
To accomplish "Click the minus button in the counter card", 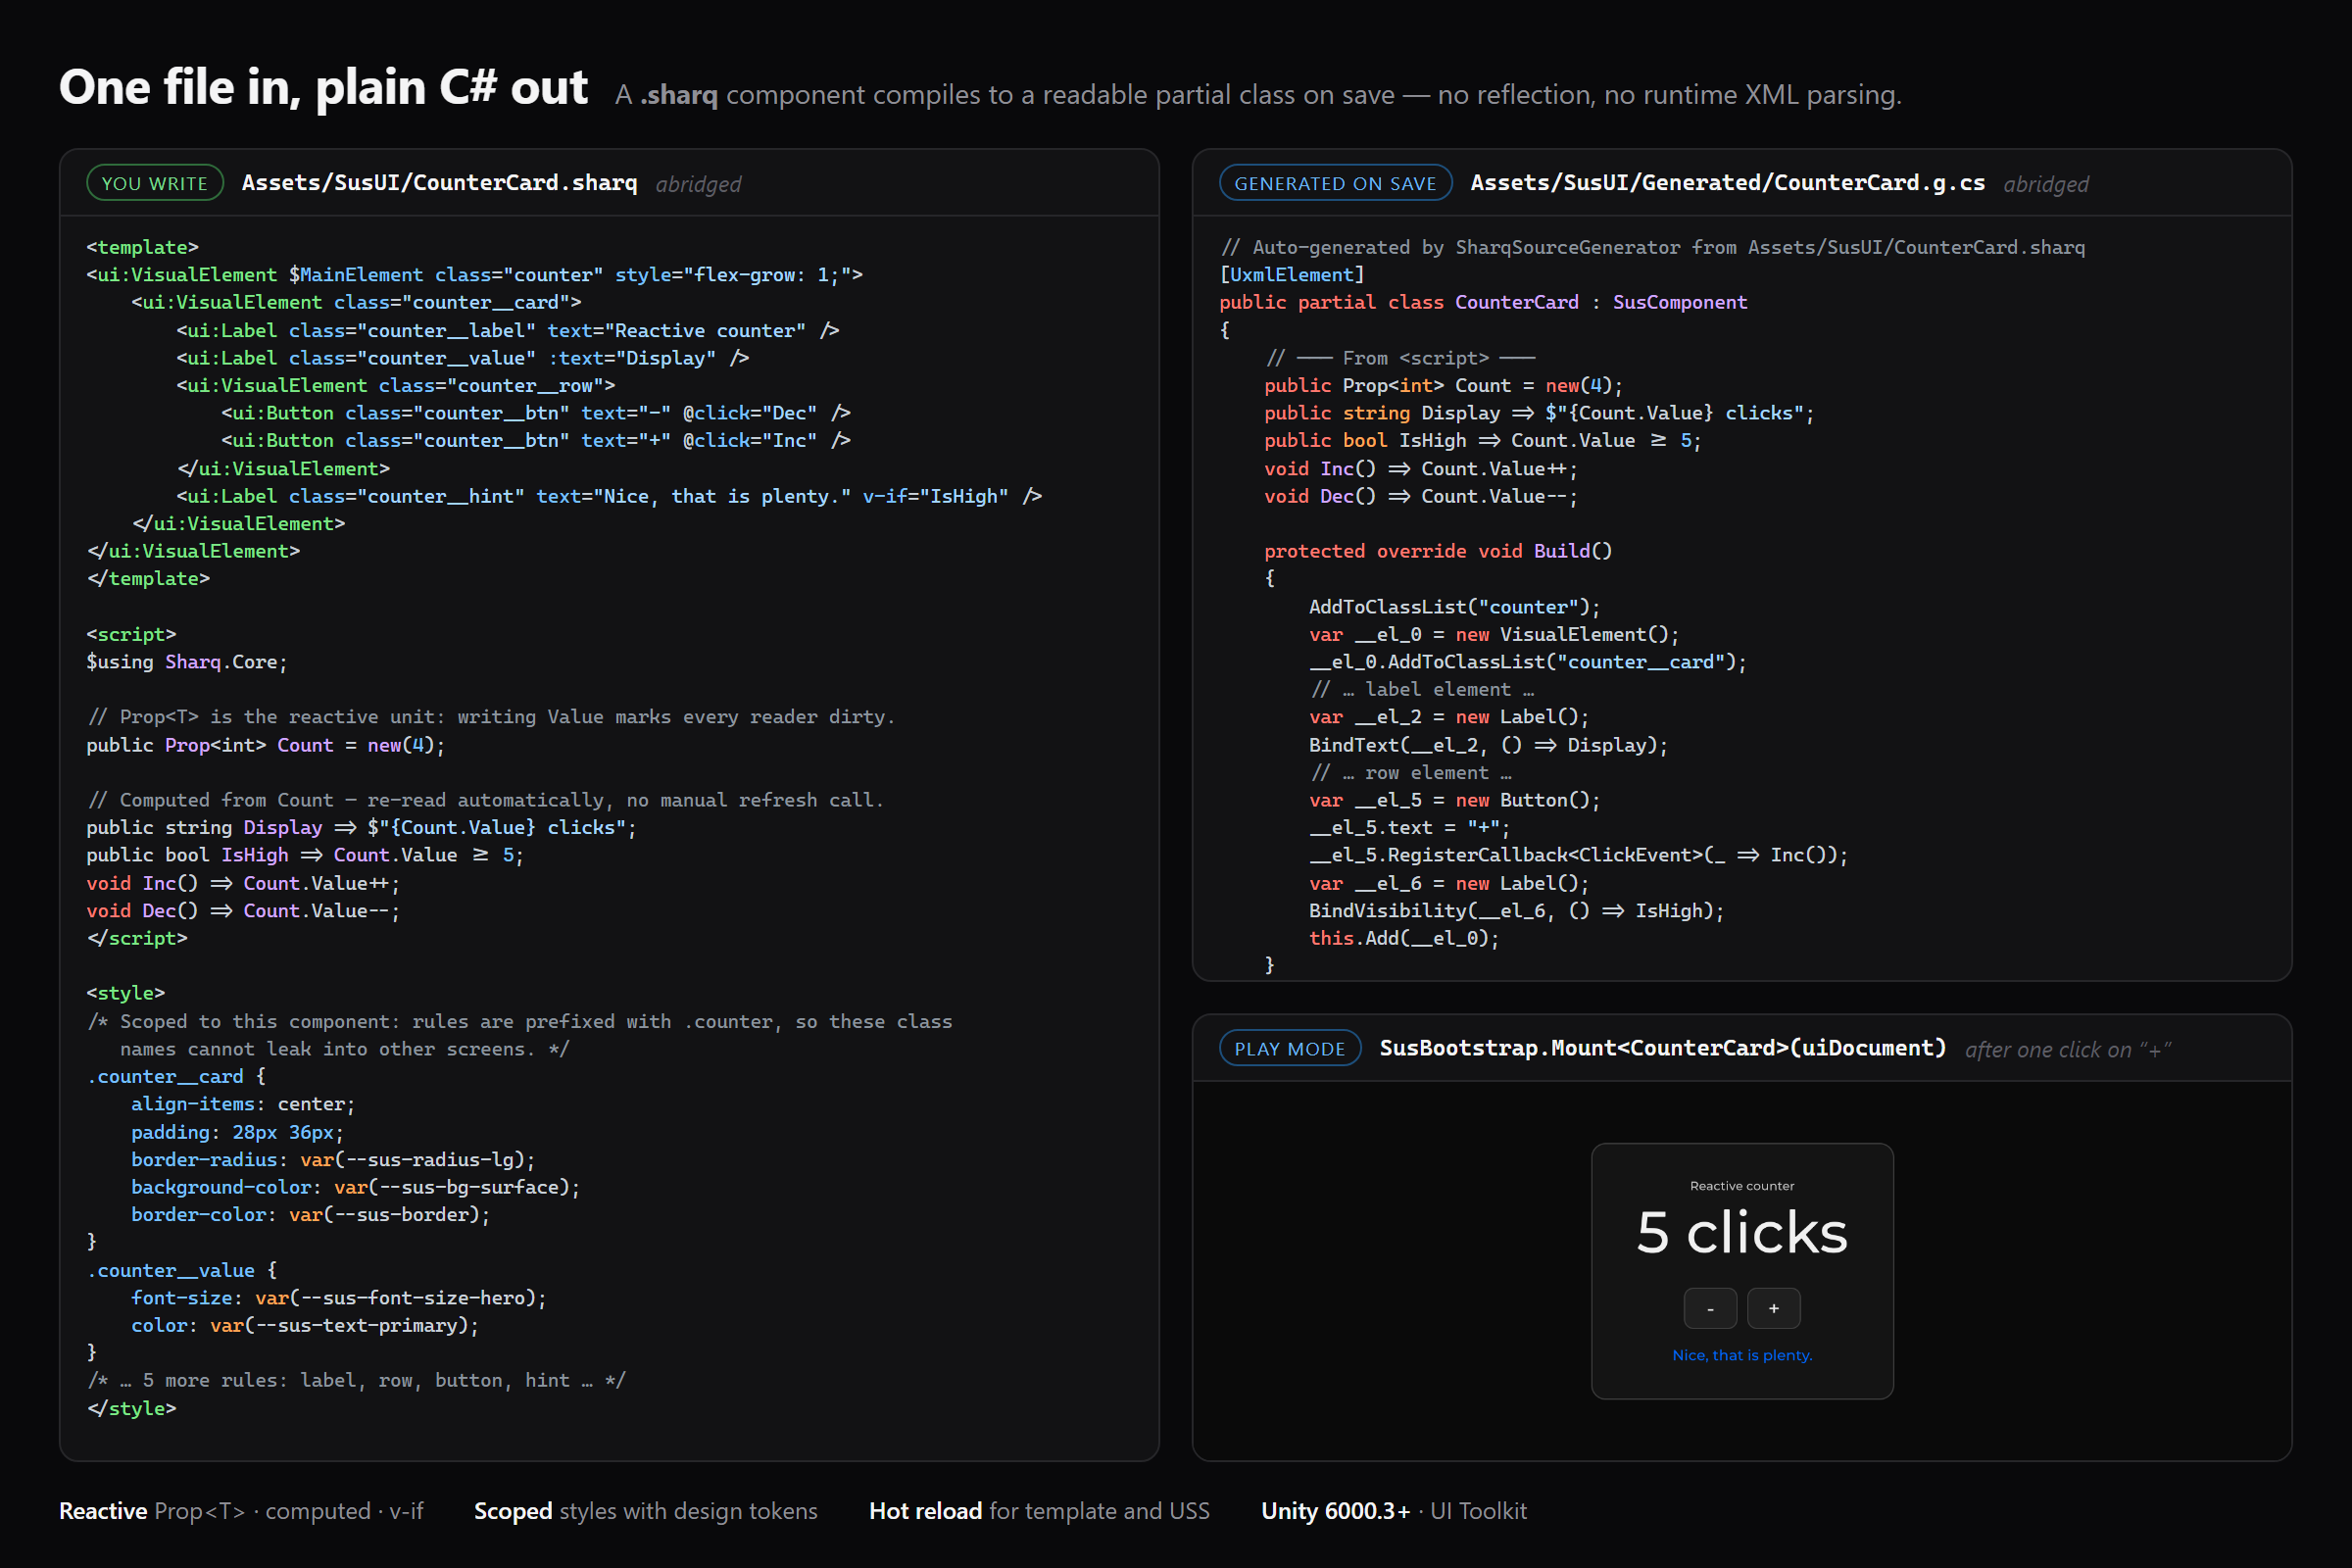I will (x=1710, y=1308).
